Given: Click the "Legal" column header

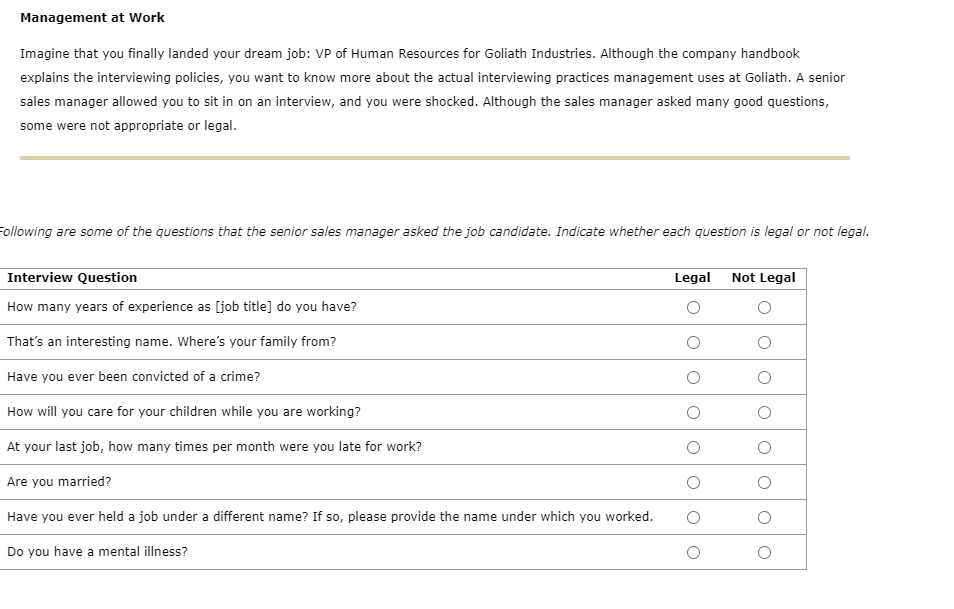Looking at the screenshot, I should [x=692, y=277].
